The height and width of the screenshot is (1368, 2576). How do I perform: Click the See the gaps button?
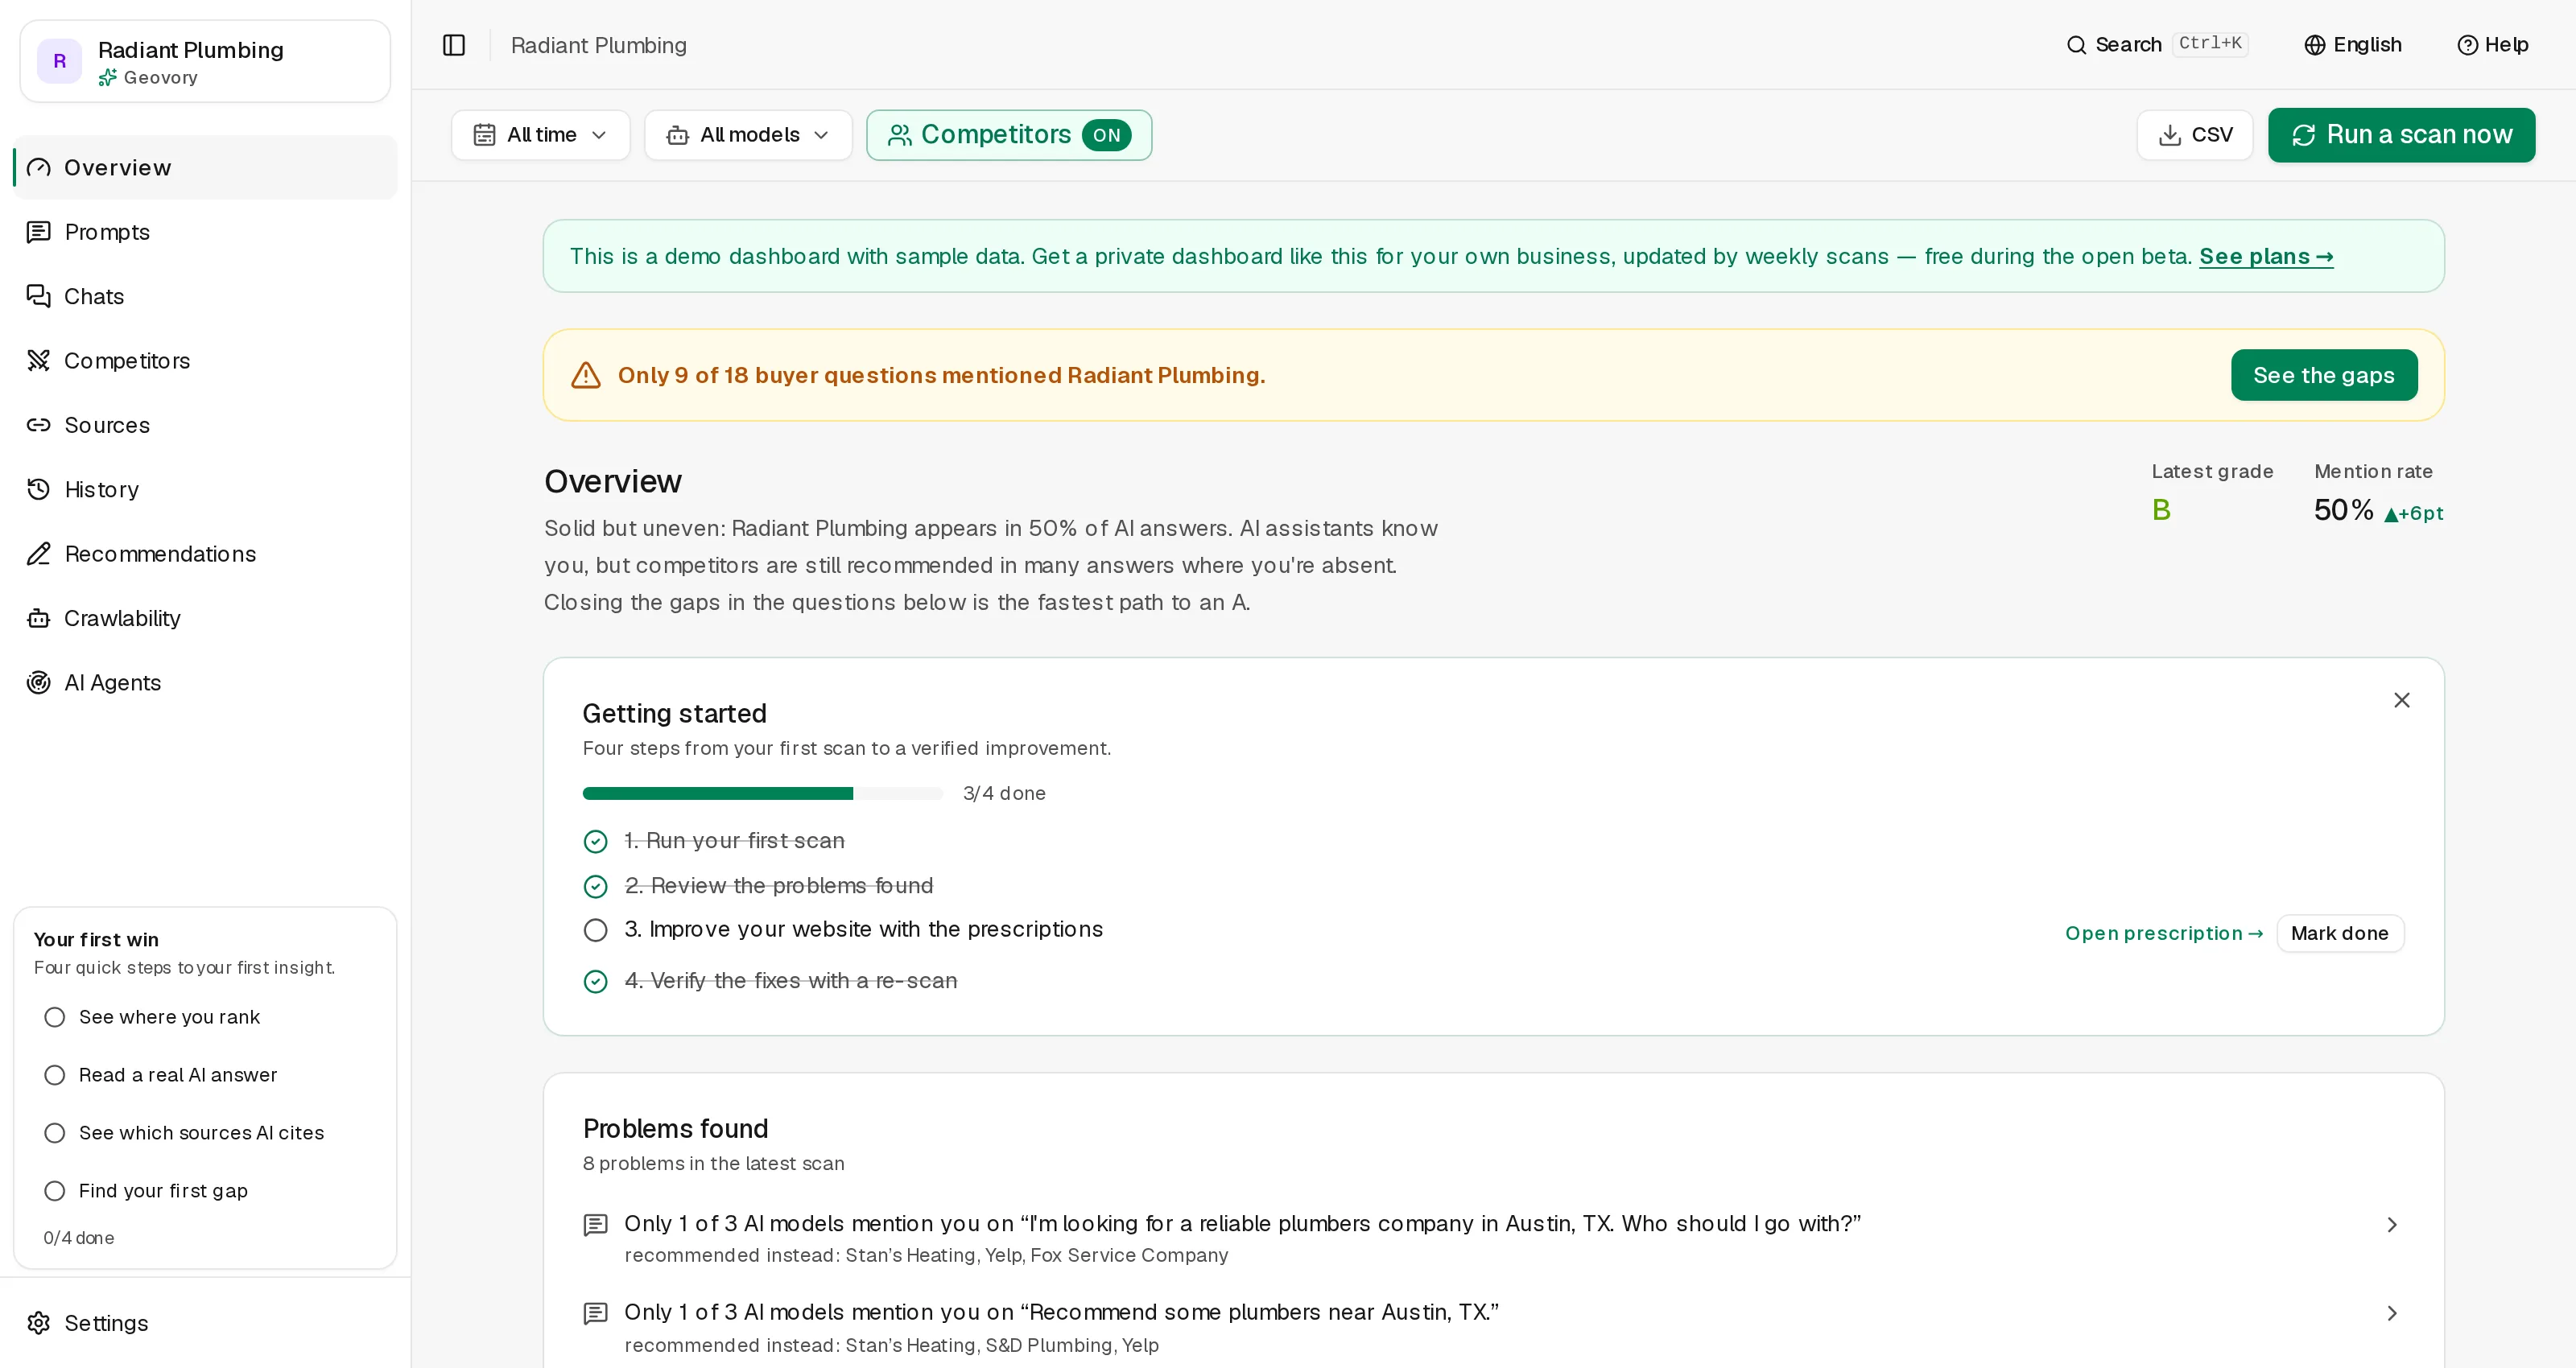coord(2324,375)
